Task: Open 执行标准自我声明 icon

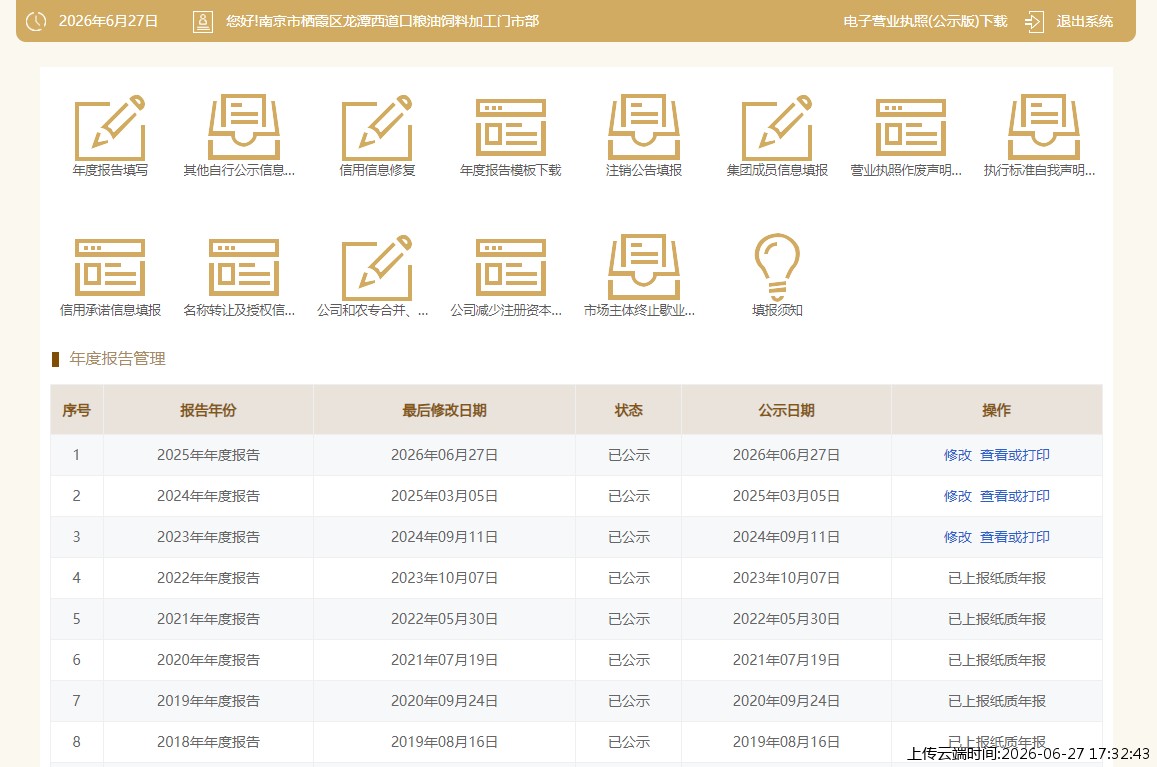Action: click(1044, 127)
